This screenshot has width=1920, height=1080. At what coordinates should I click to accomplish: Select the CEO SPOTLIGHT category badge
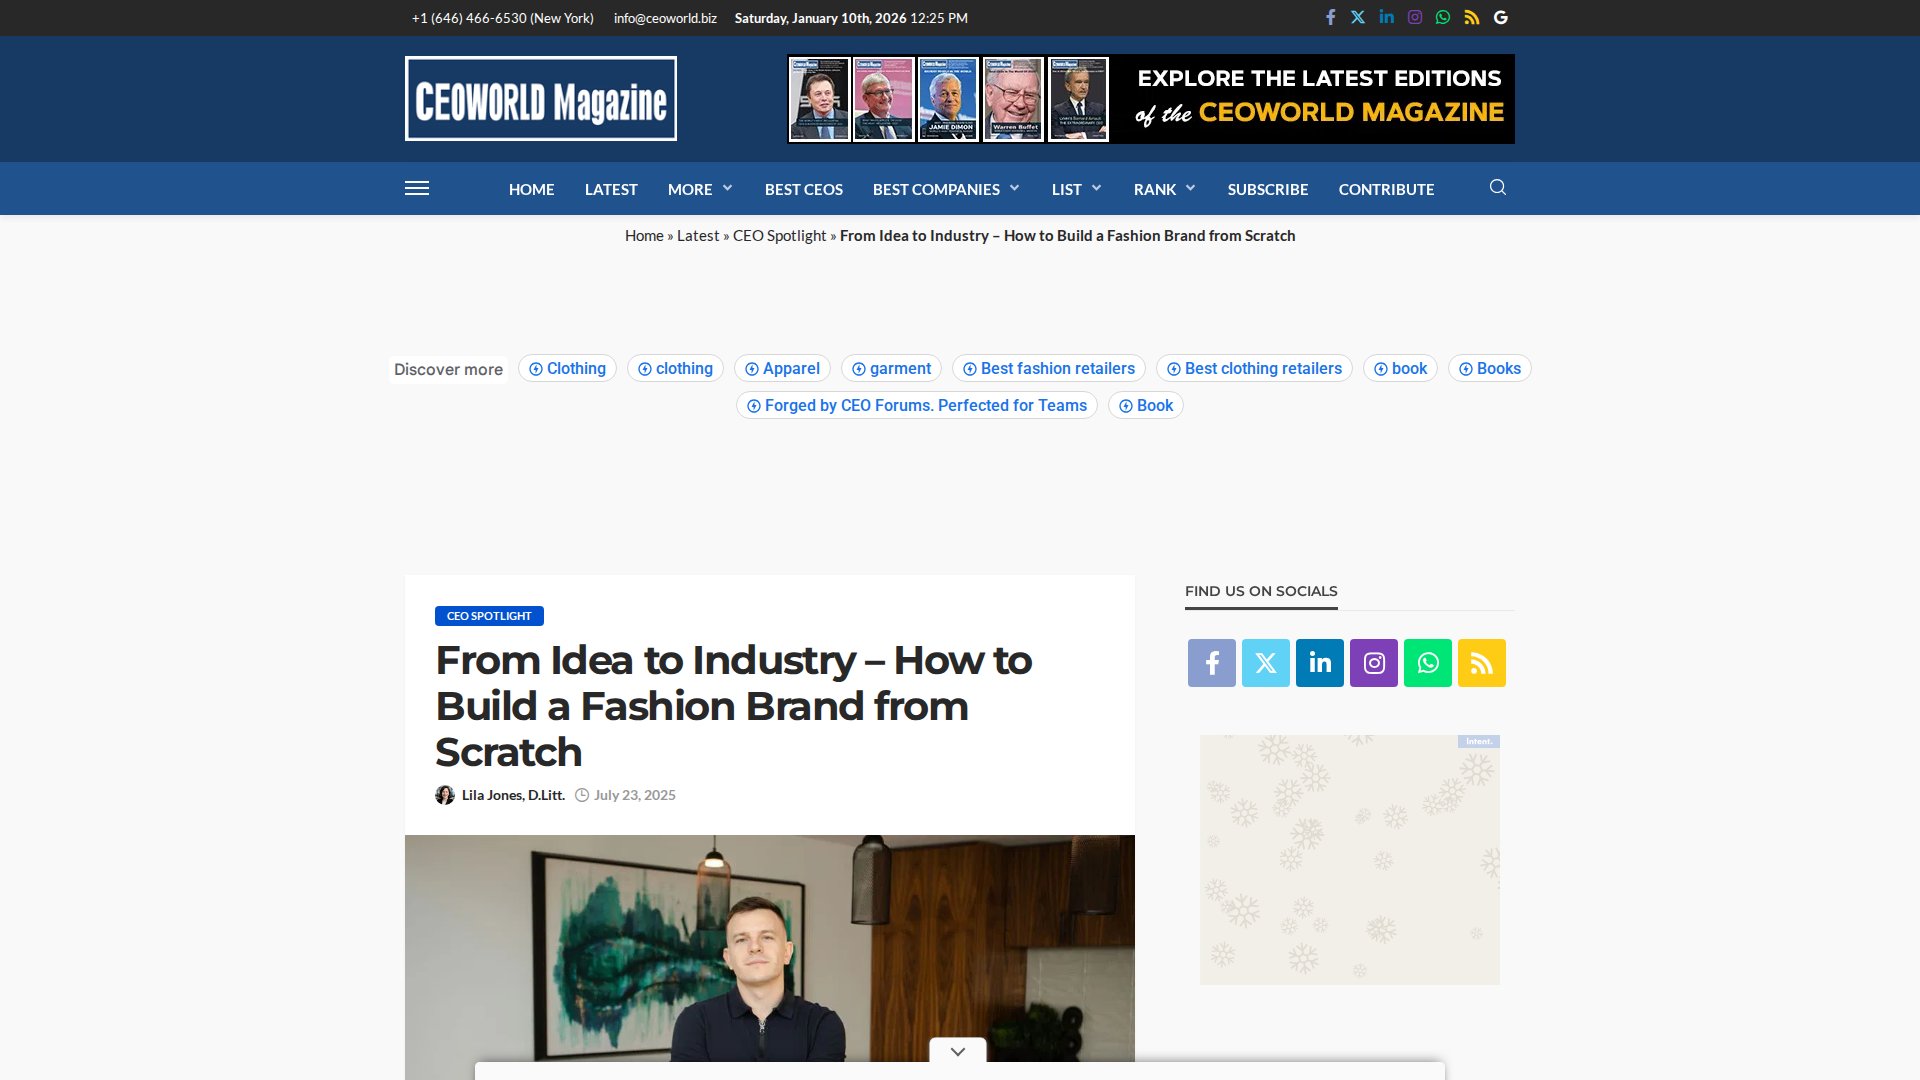[x=488, y=616]
